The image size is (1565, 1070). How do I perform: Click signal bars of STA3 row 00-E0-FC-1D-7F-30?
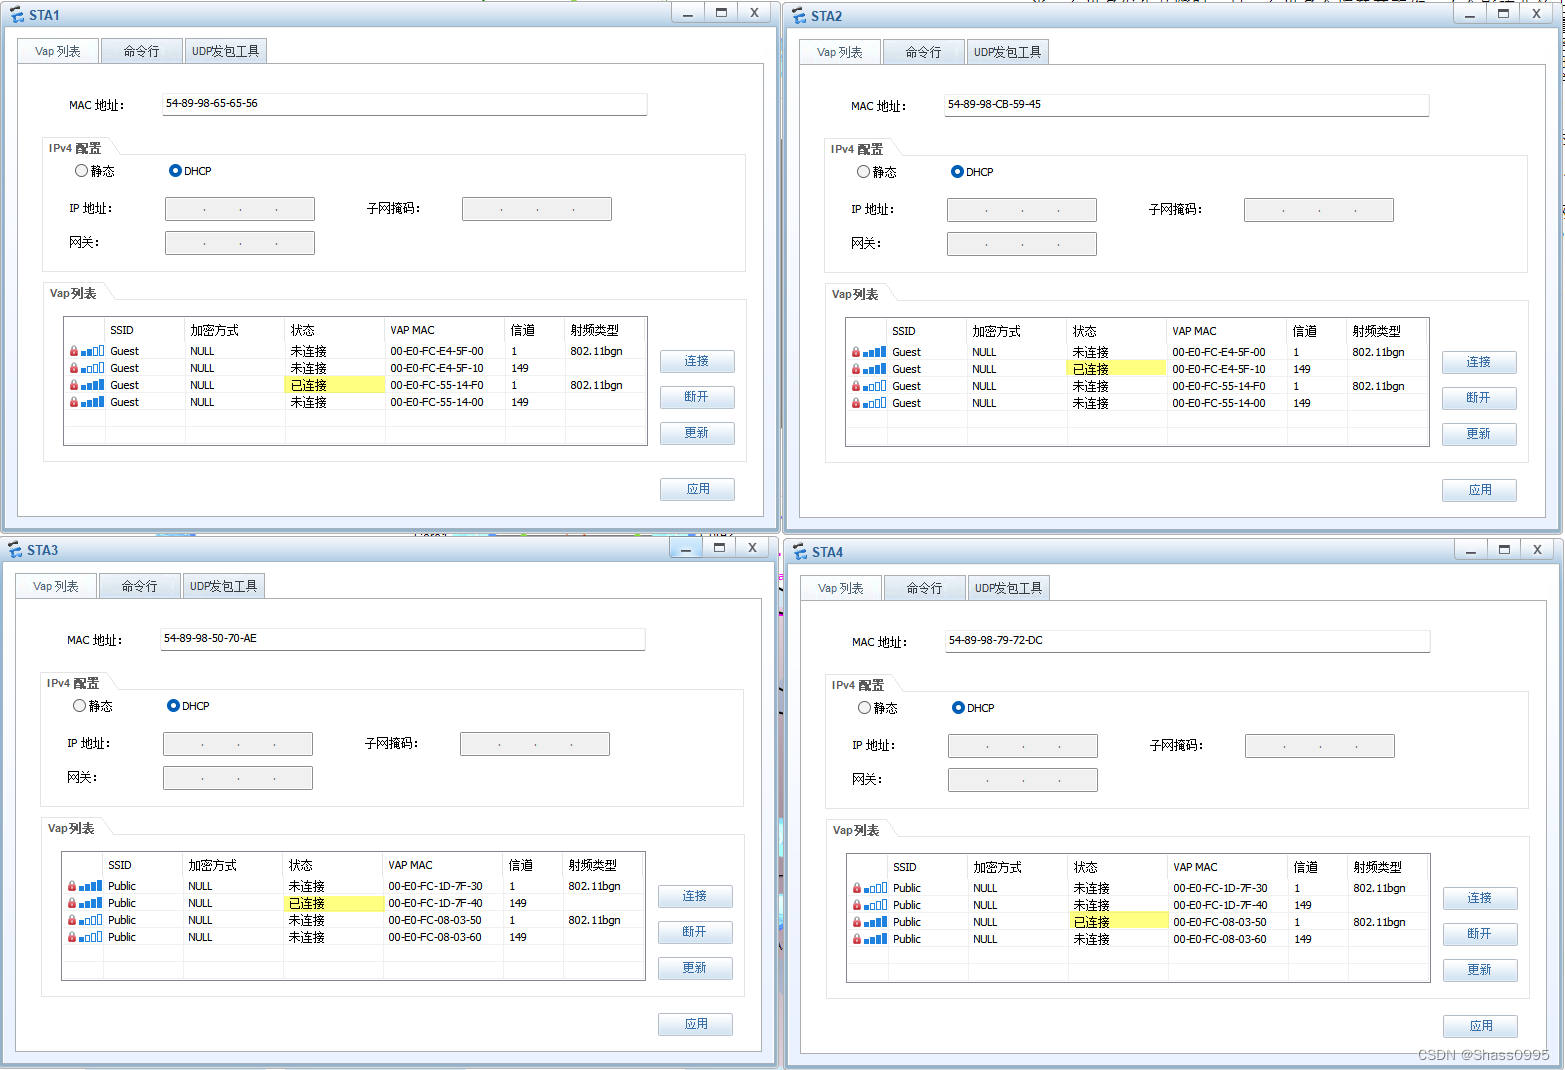pos(91,886)
